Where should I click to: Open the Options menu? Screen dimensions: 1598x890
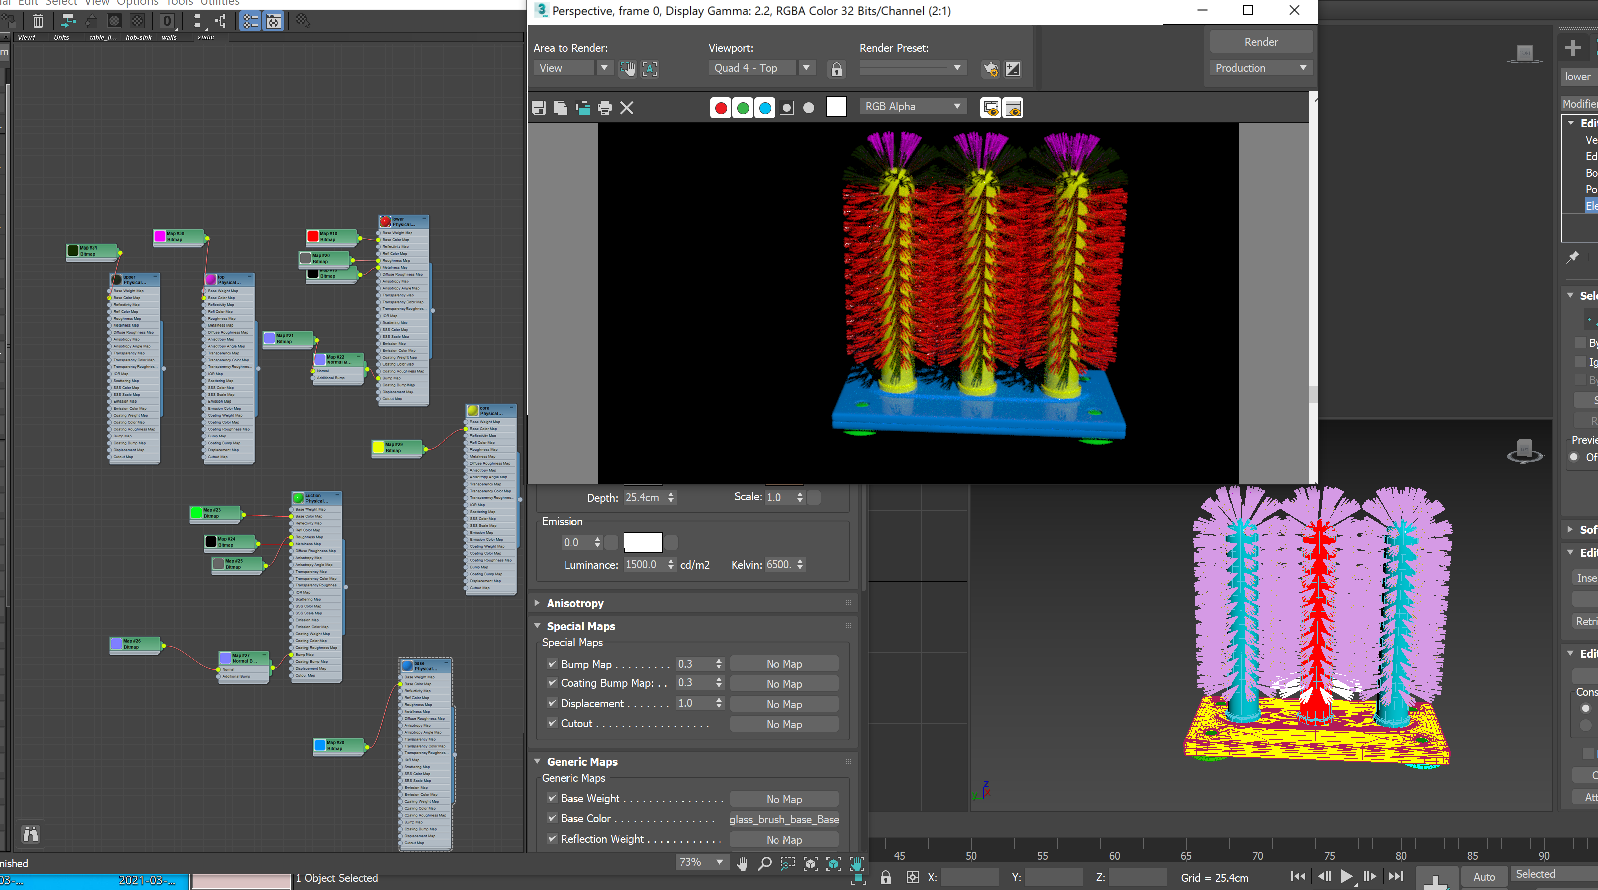(137, 3)
